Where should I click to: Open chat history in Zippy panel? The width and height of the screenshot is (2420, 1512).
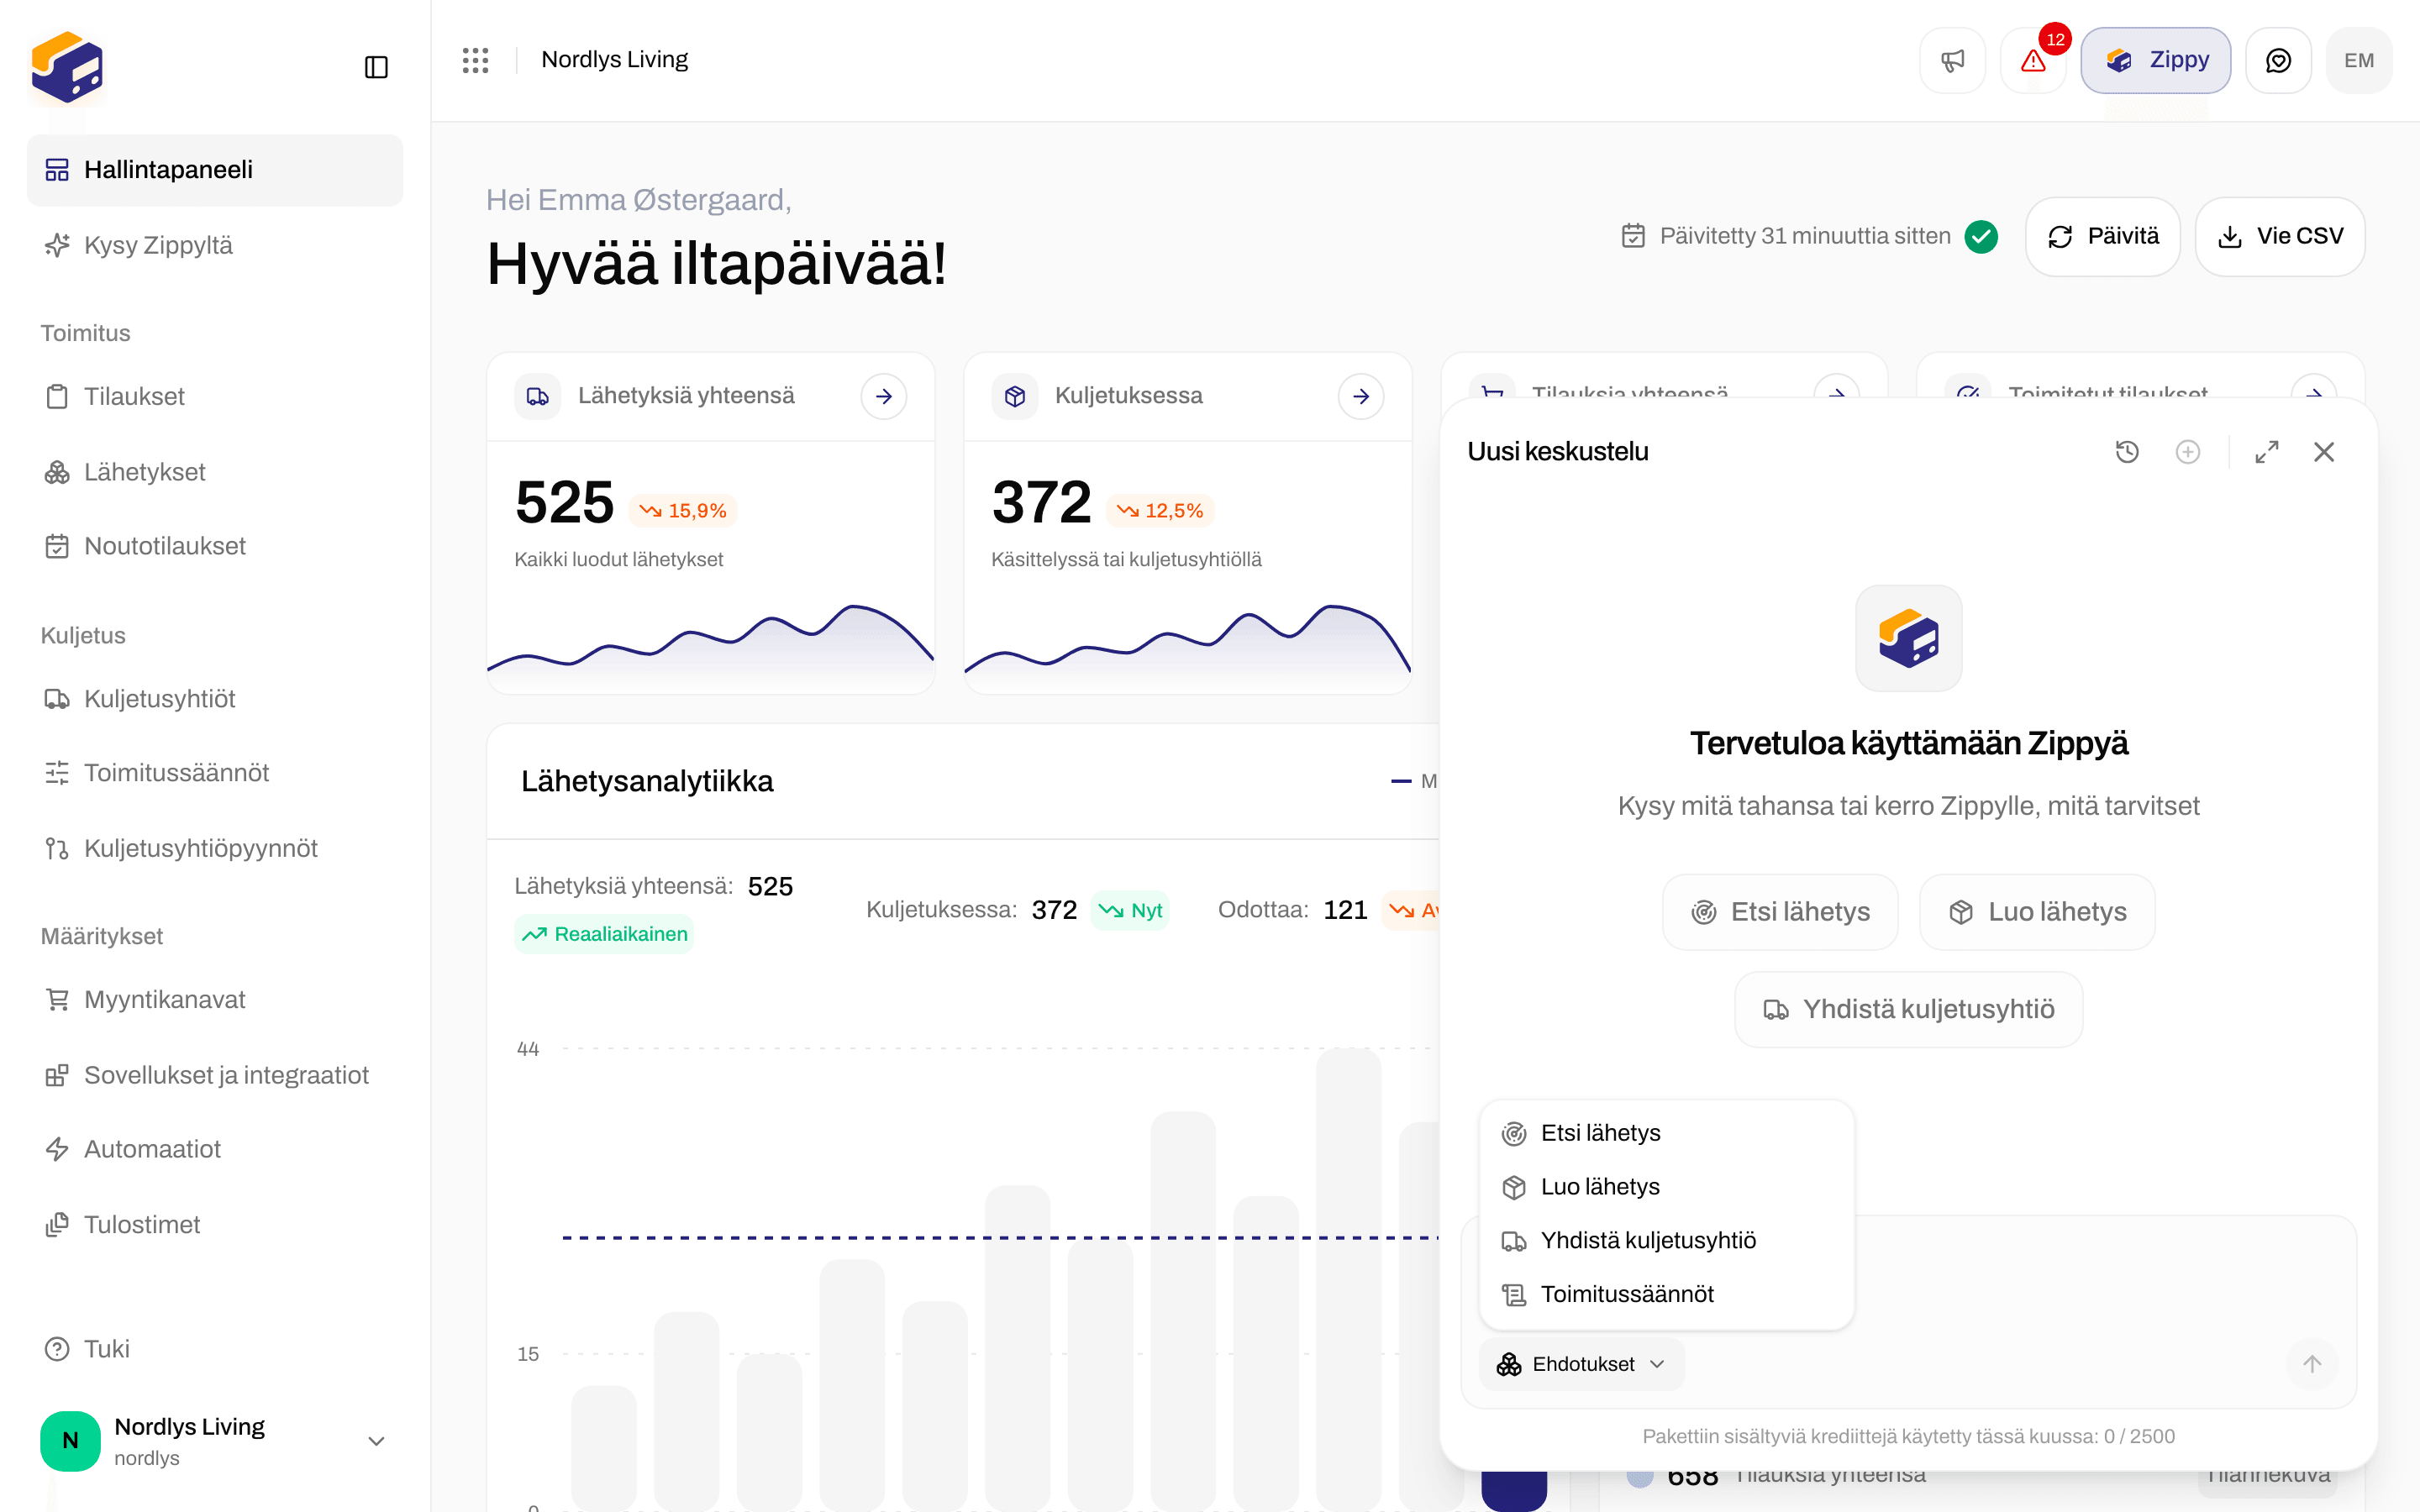(x=2127, y=452)
